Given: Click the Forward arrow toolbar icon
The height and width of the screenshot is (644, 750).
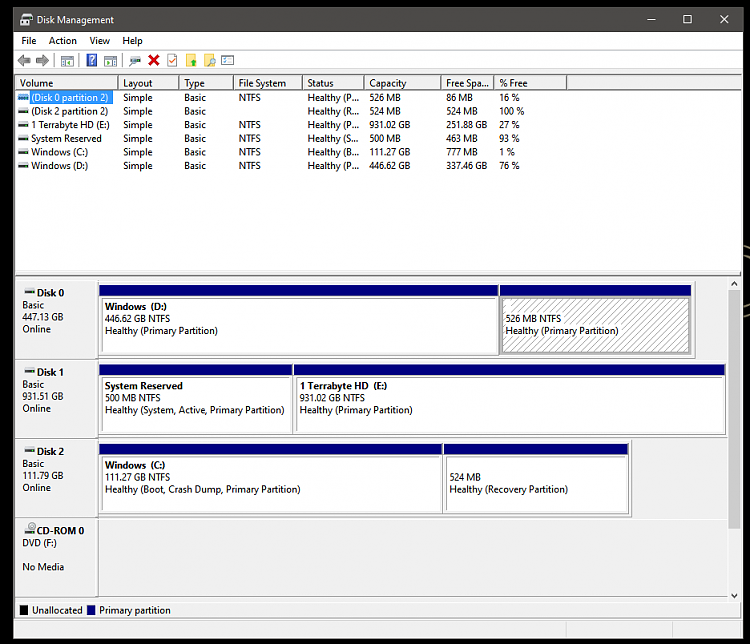Looking at the screenshot, I should click(43, 60).
